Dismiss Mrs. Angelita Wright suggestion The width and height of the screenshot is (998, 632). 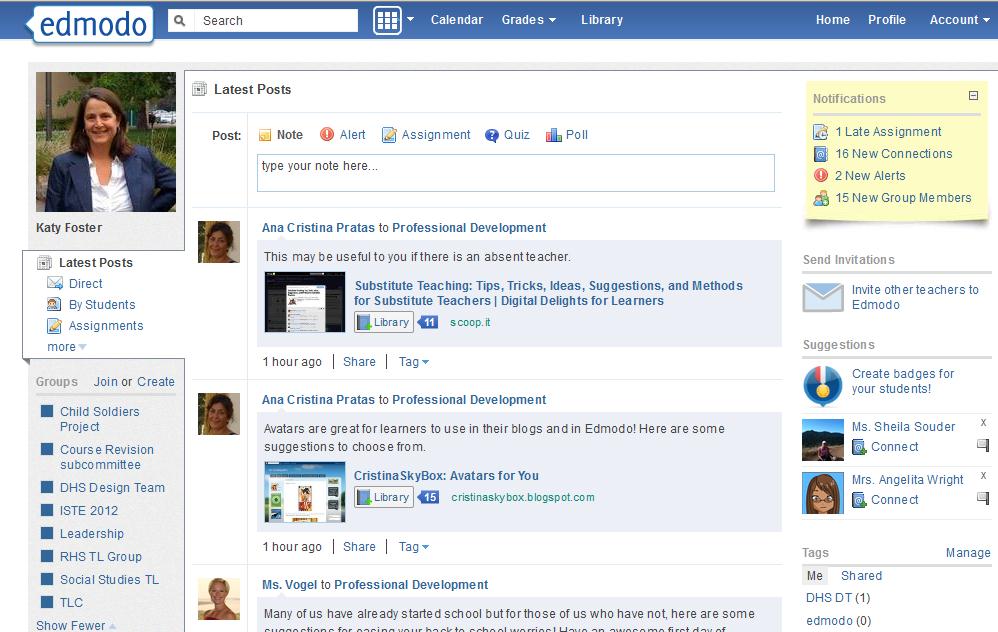point(983,475)
